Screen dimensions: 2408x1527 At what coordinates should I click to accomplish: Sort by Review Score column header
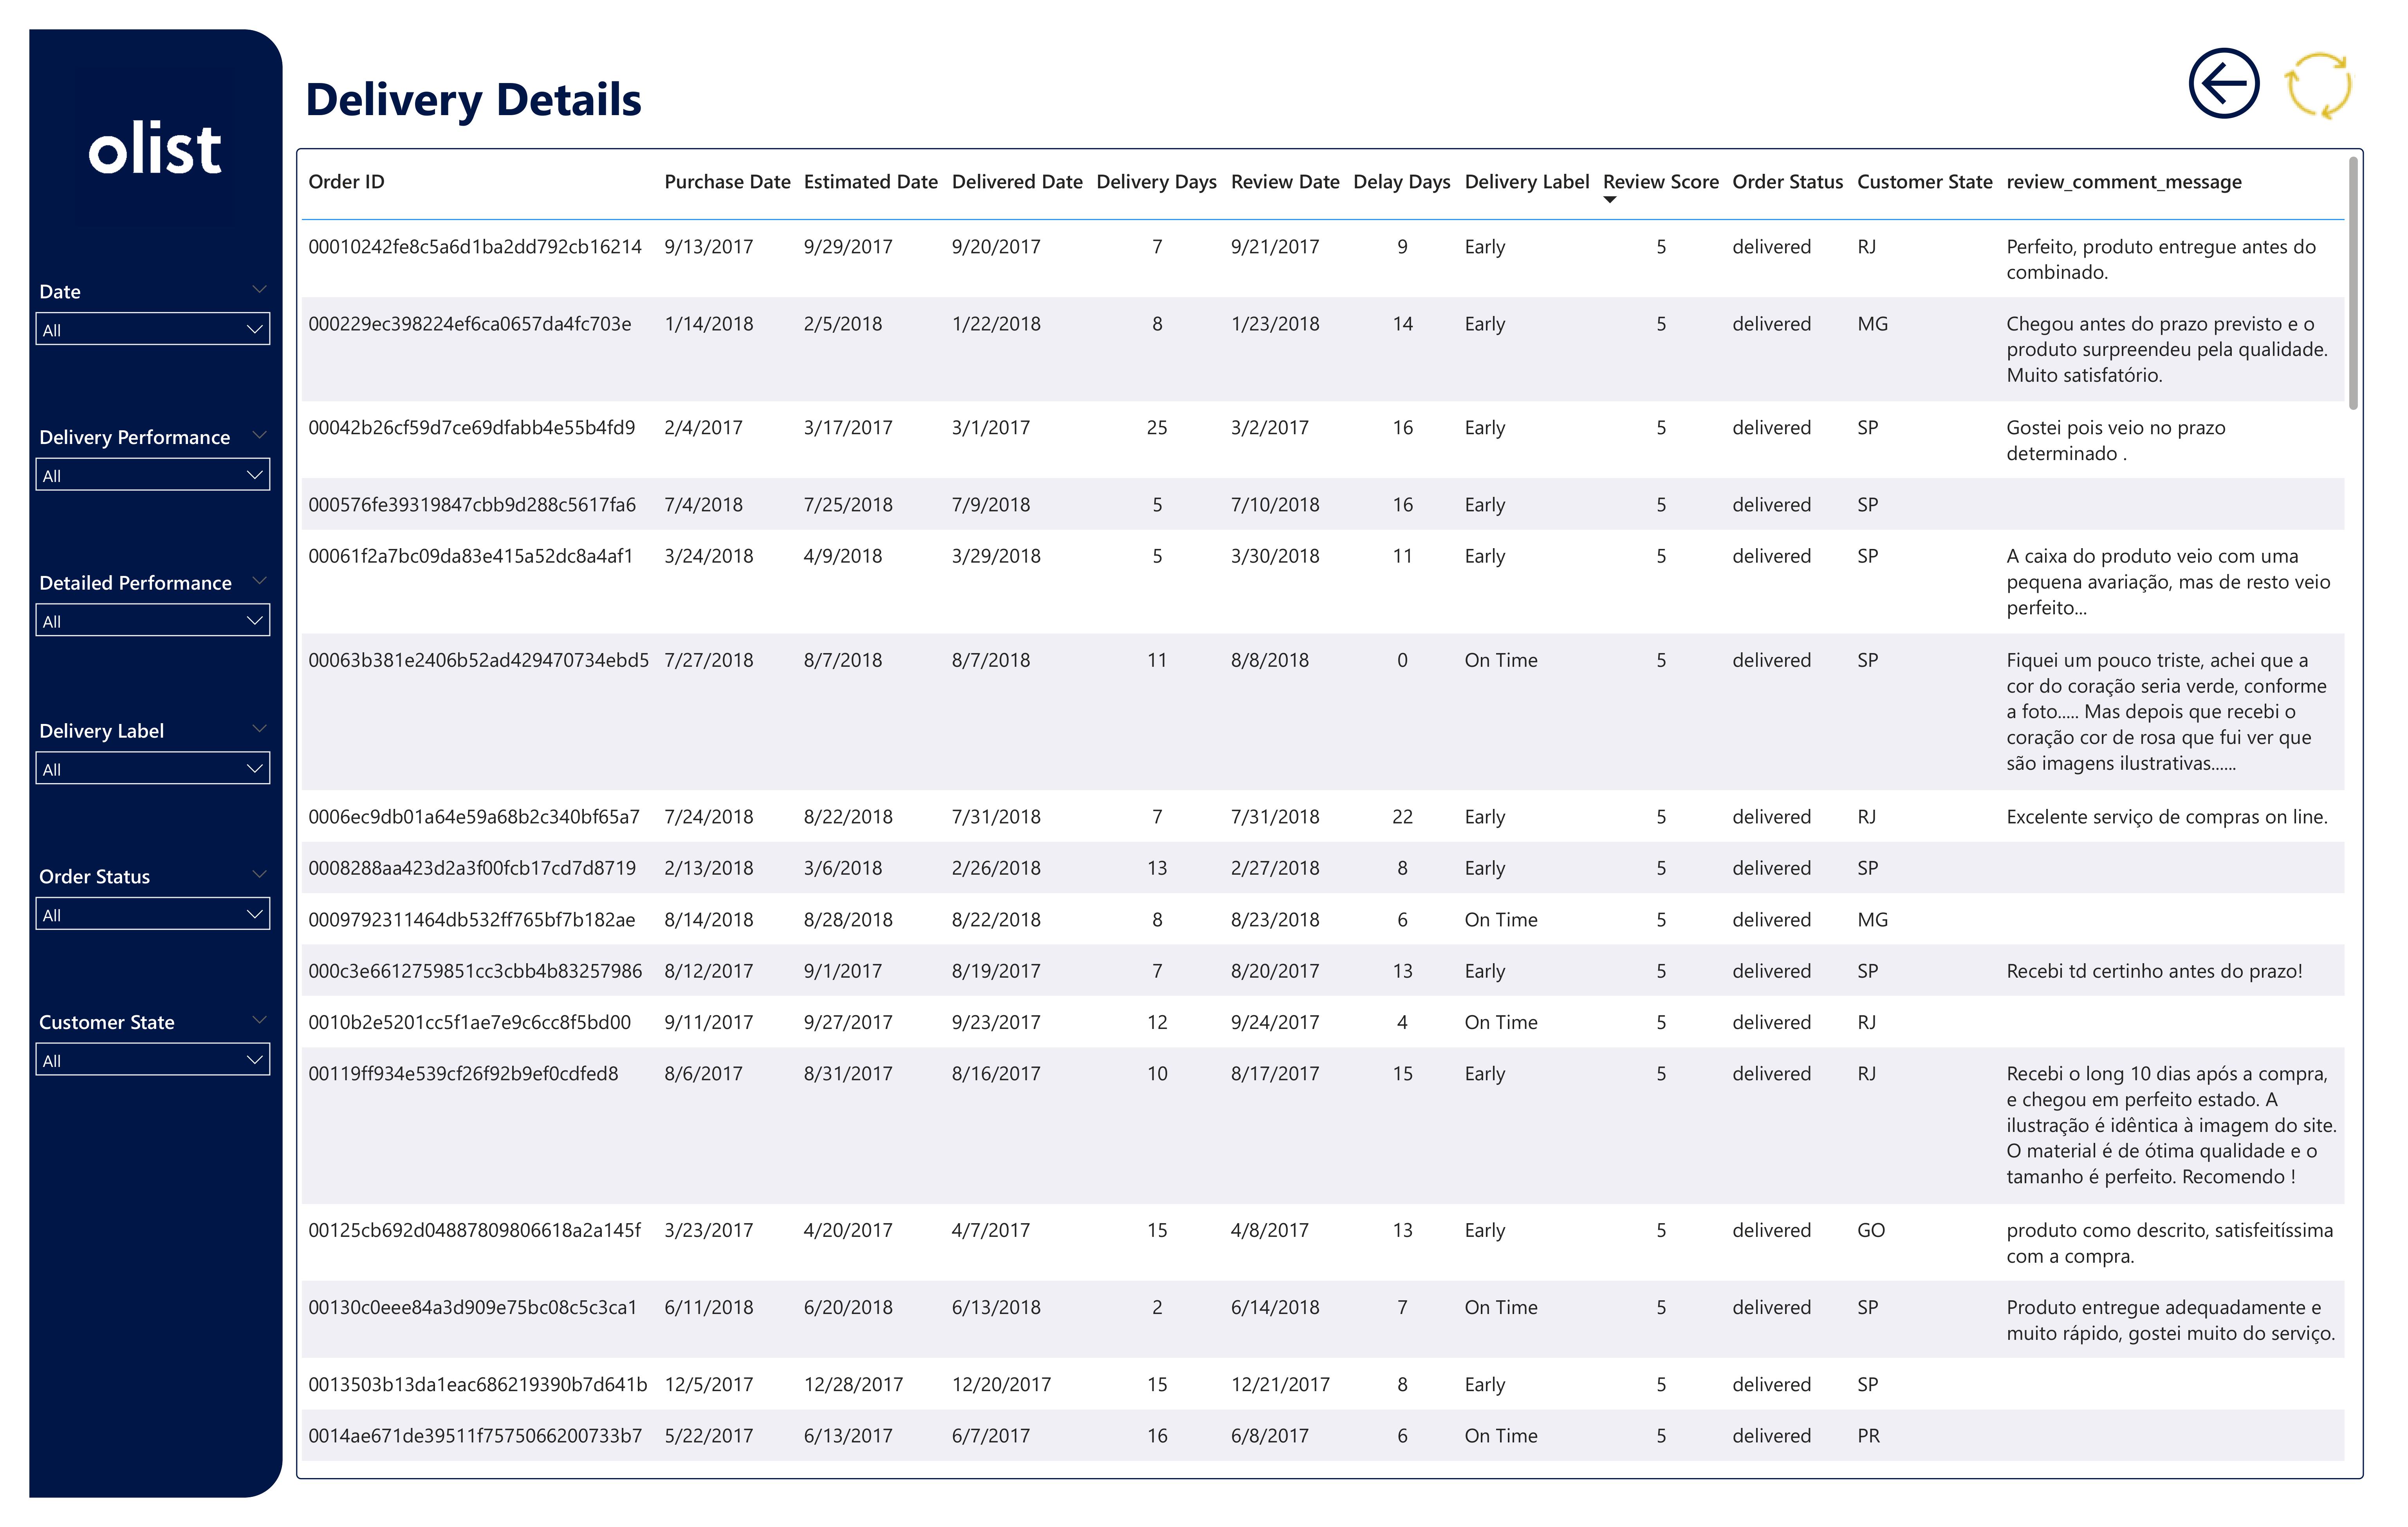coord(1660,182)
